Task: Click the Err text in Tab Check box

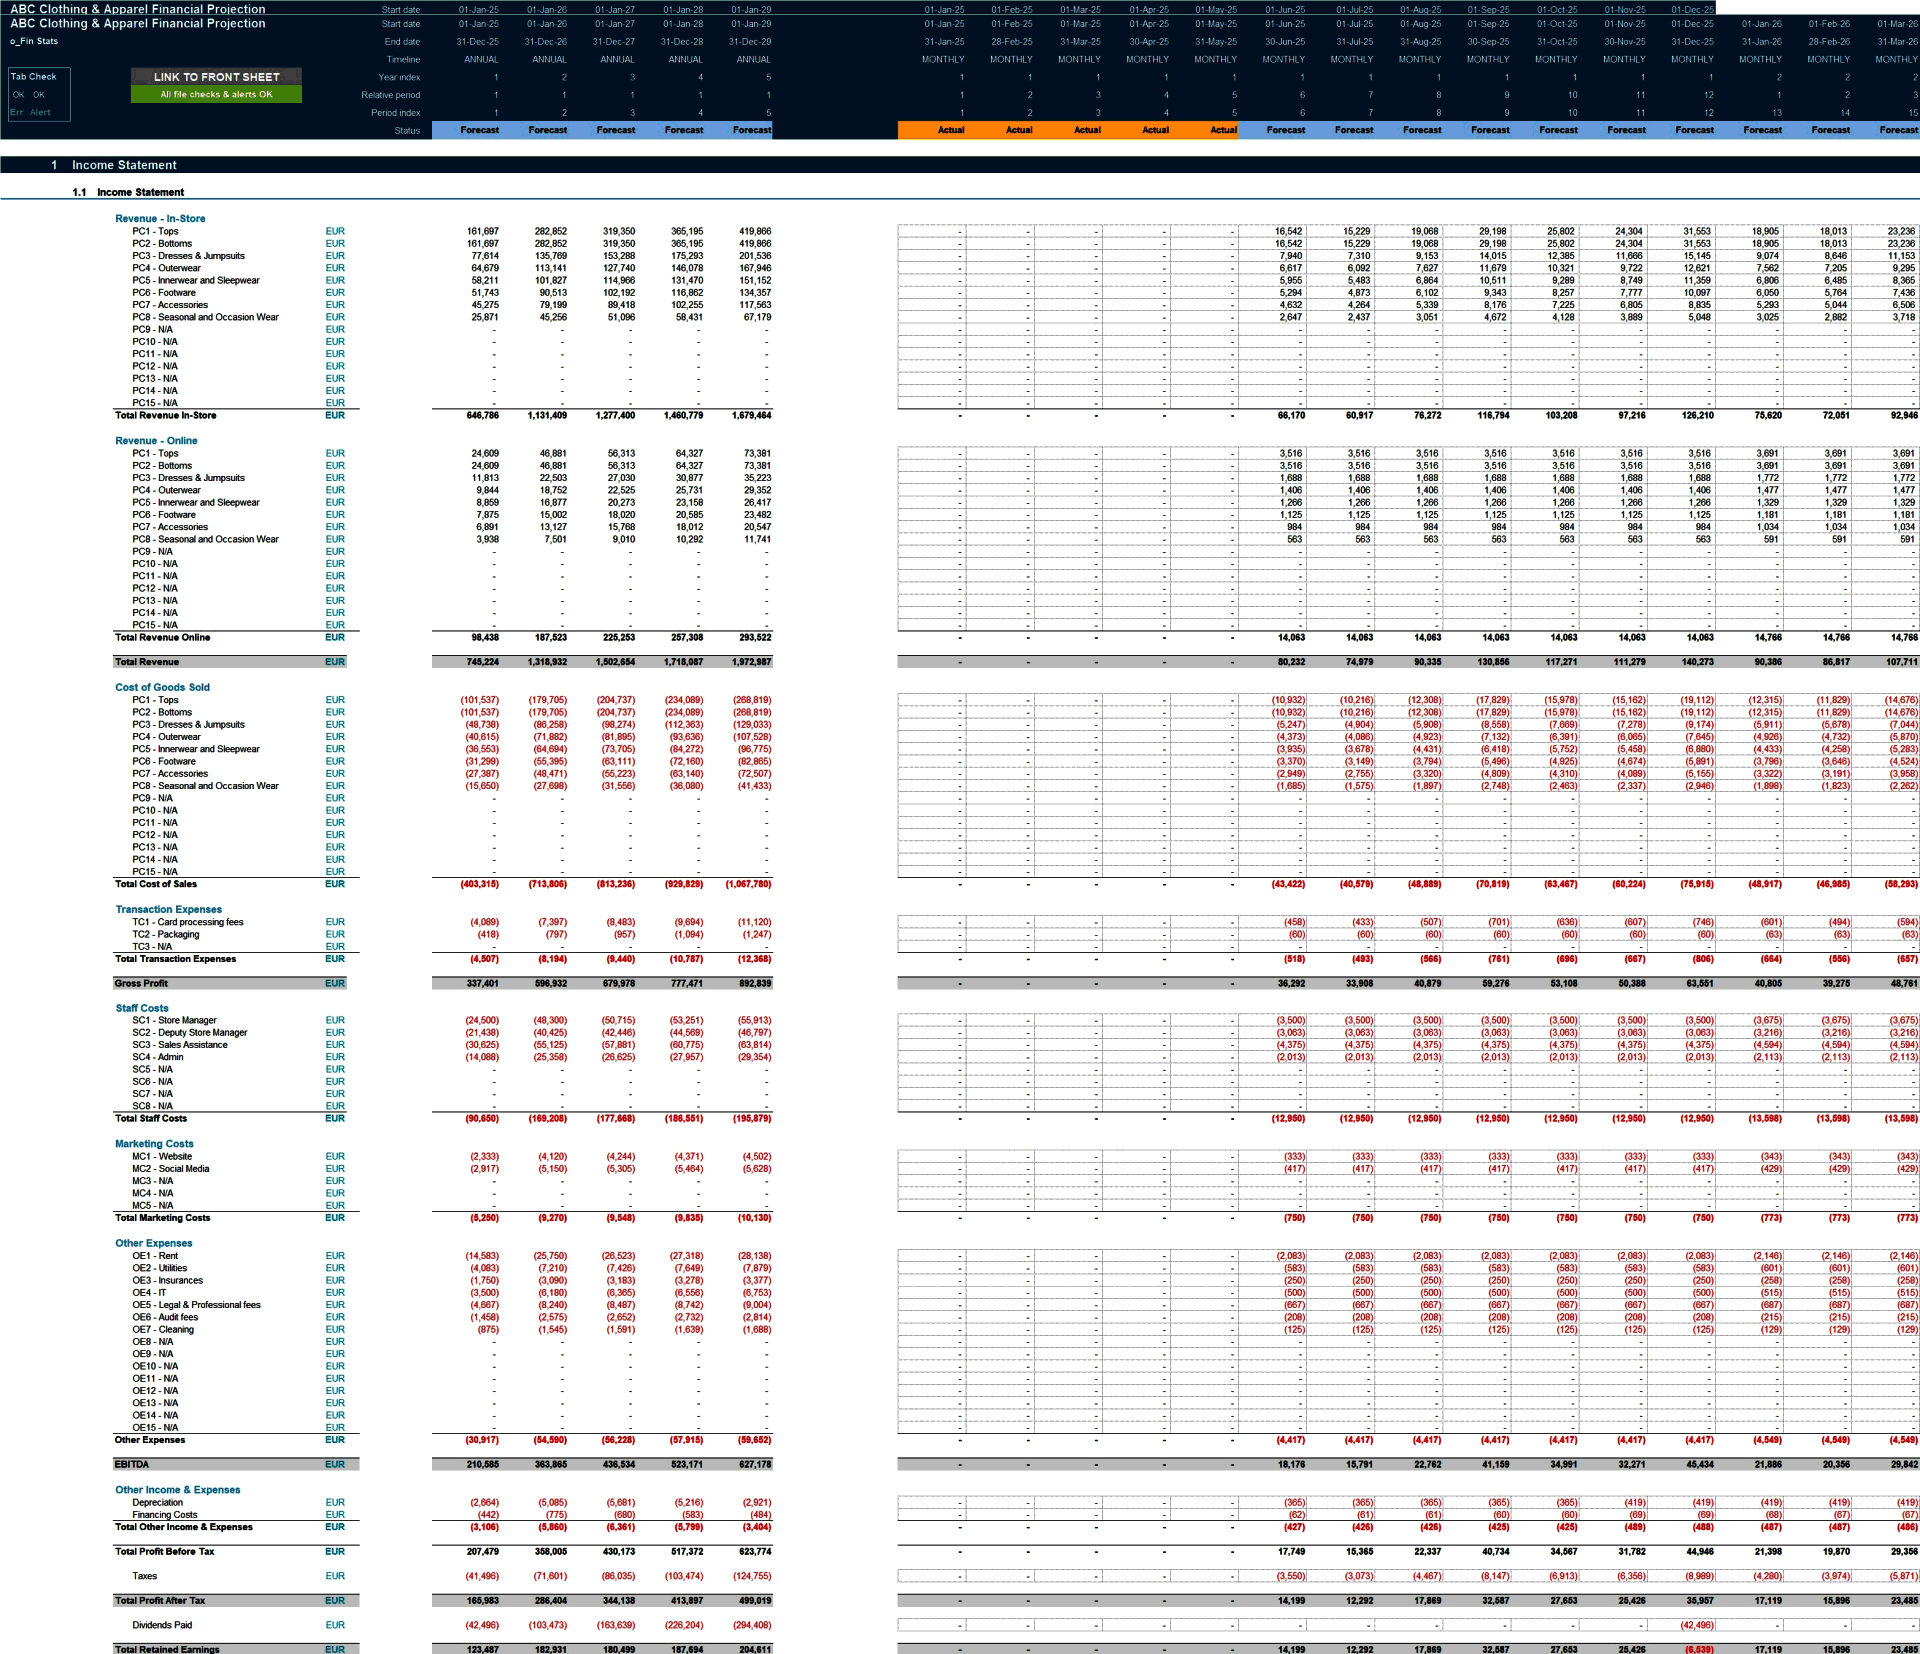Action: click(x=16, y=113)
